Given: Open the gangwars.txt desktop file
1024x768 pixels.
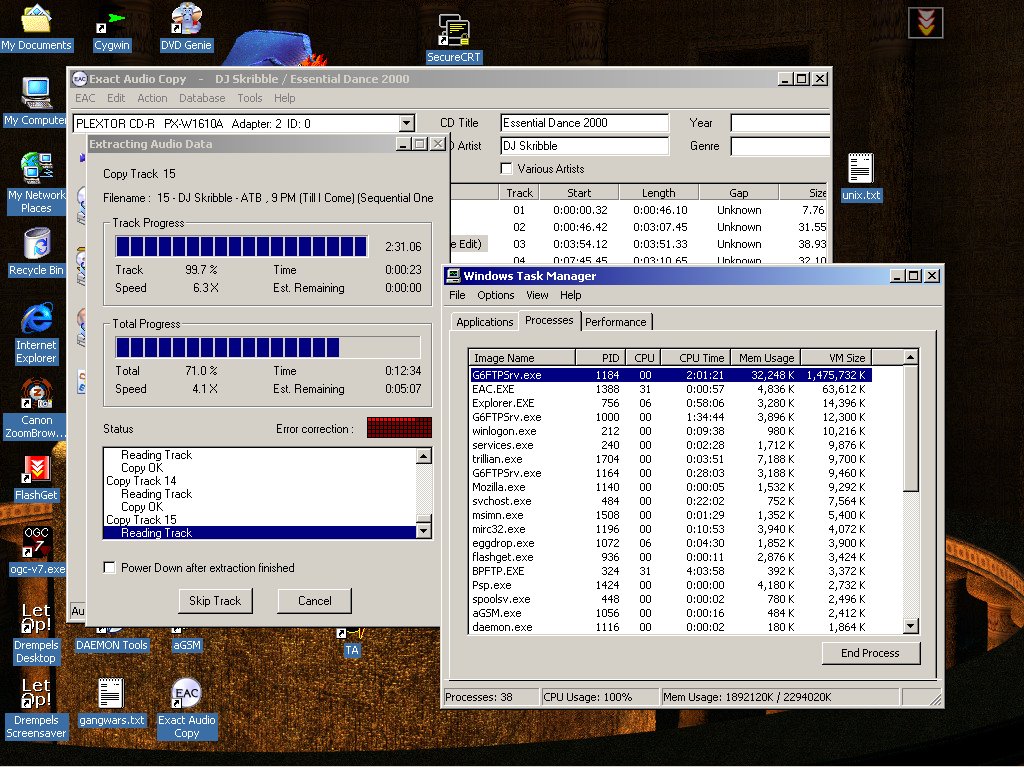Looking at the screenshot, I should (111, 695).
